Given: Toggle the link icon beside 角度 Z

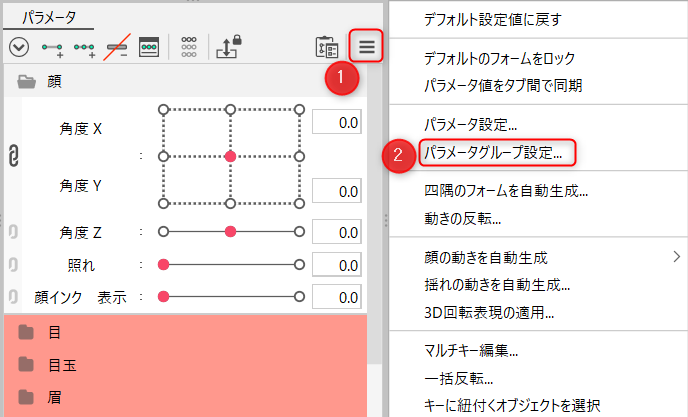Looking at the screenshot, I should pyautogui.click(x=14, y=232).
